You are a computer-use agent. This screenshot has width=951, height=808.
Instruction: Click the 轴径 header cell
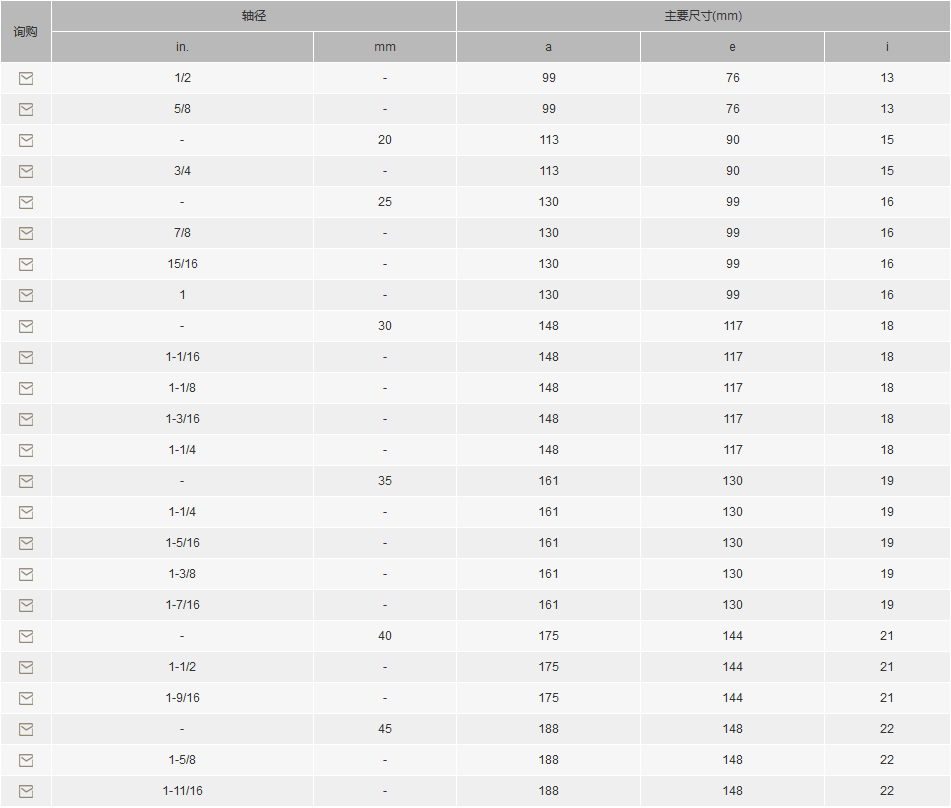[254, 16]
